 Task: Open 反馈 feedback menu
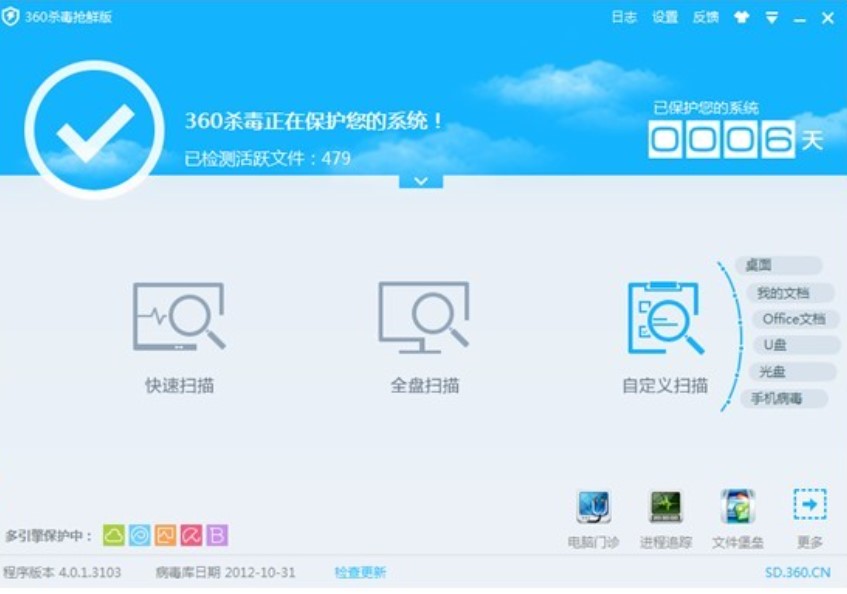pos(705,17)
